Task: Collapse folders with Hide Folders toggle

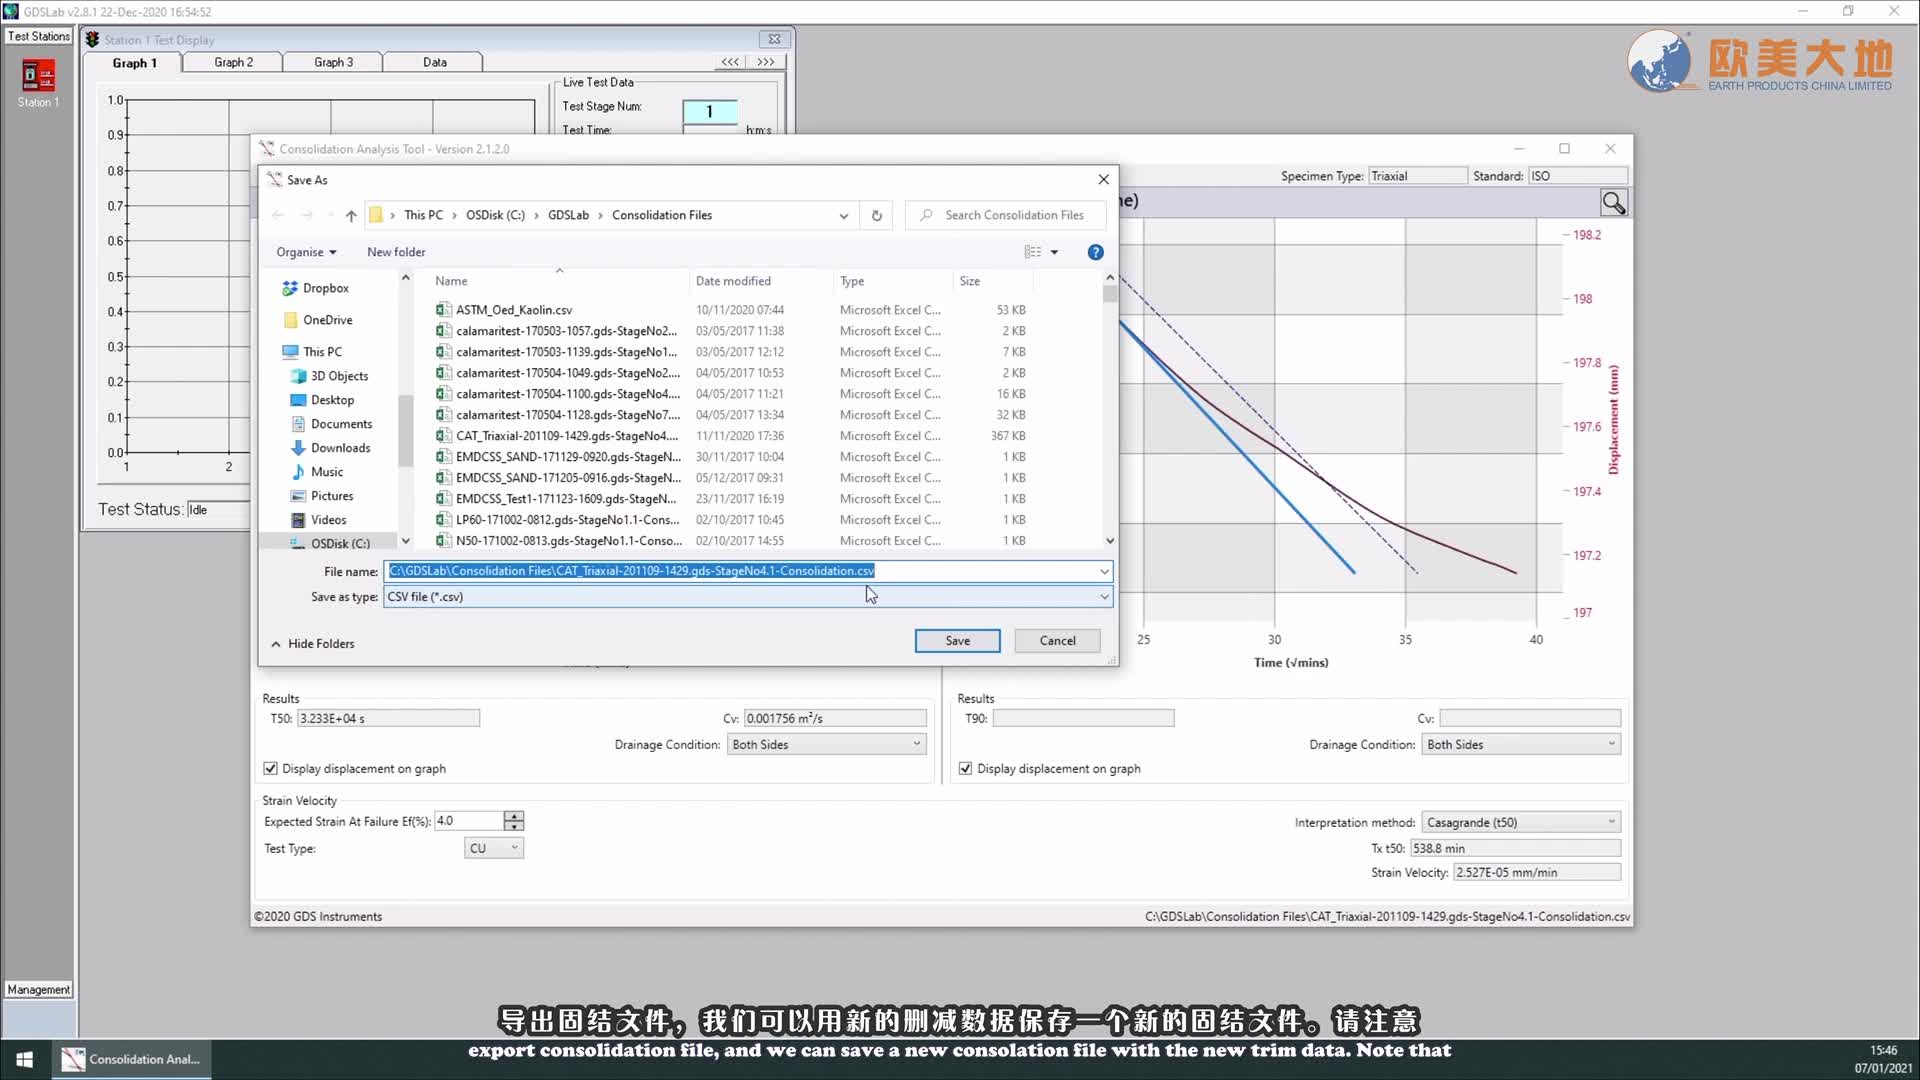Action: pos(313,644)
